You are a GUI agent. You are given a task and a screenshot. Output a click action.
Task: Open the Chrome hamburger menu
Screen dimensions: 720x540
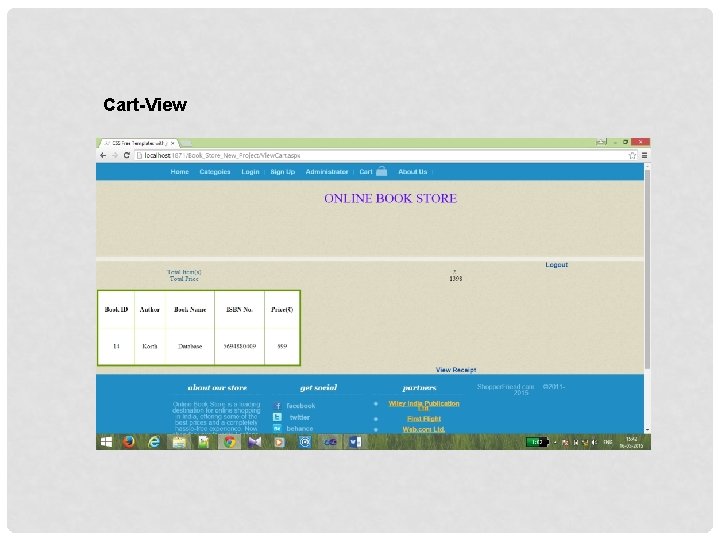pos(645,156)
